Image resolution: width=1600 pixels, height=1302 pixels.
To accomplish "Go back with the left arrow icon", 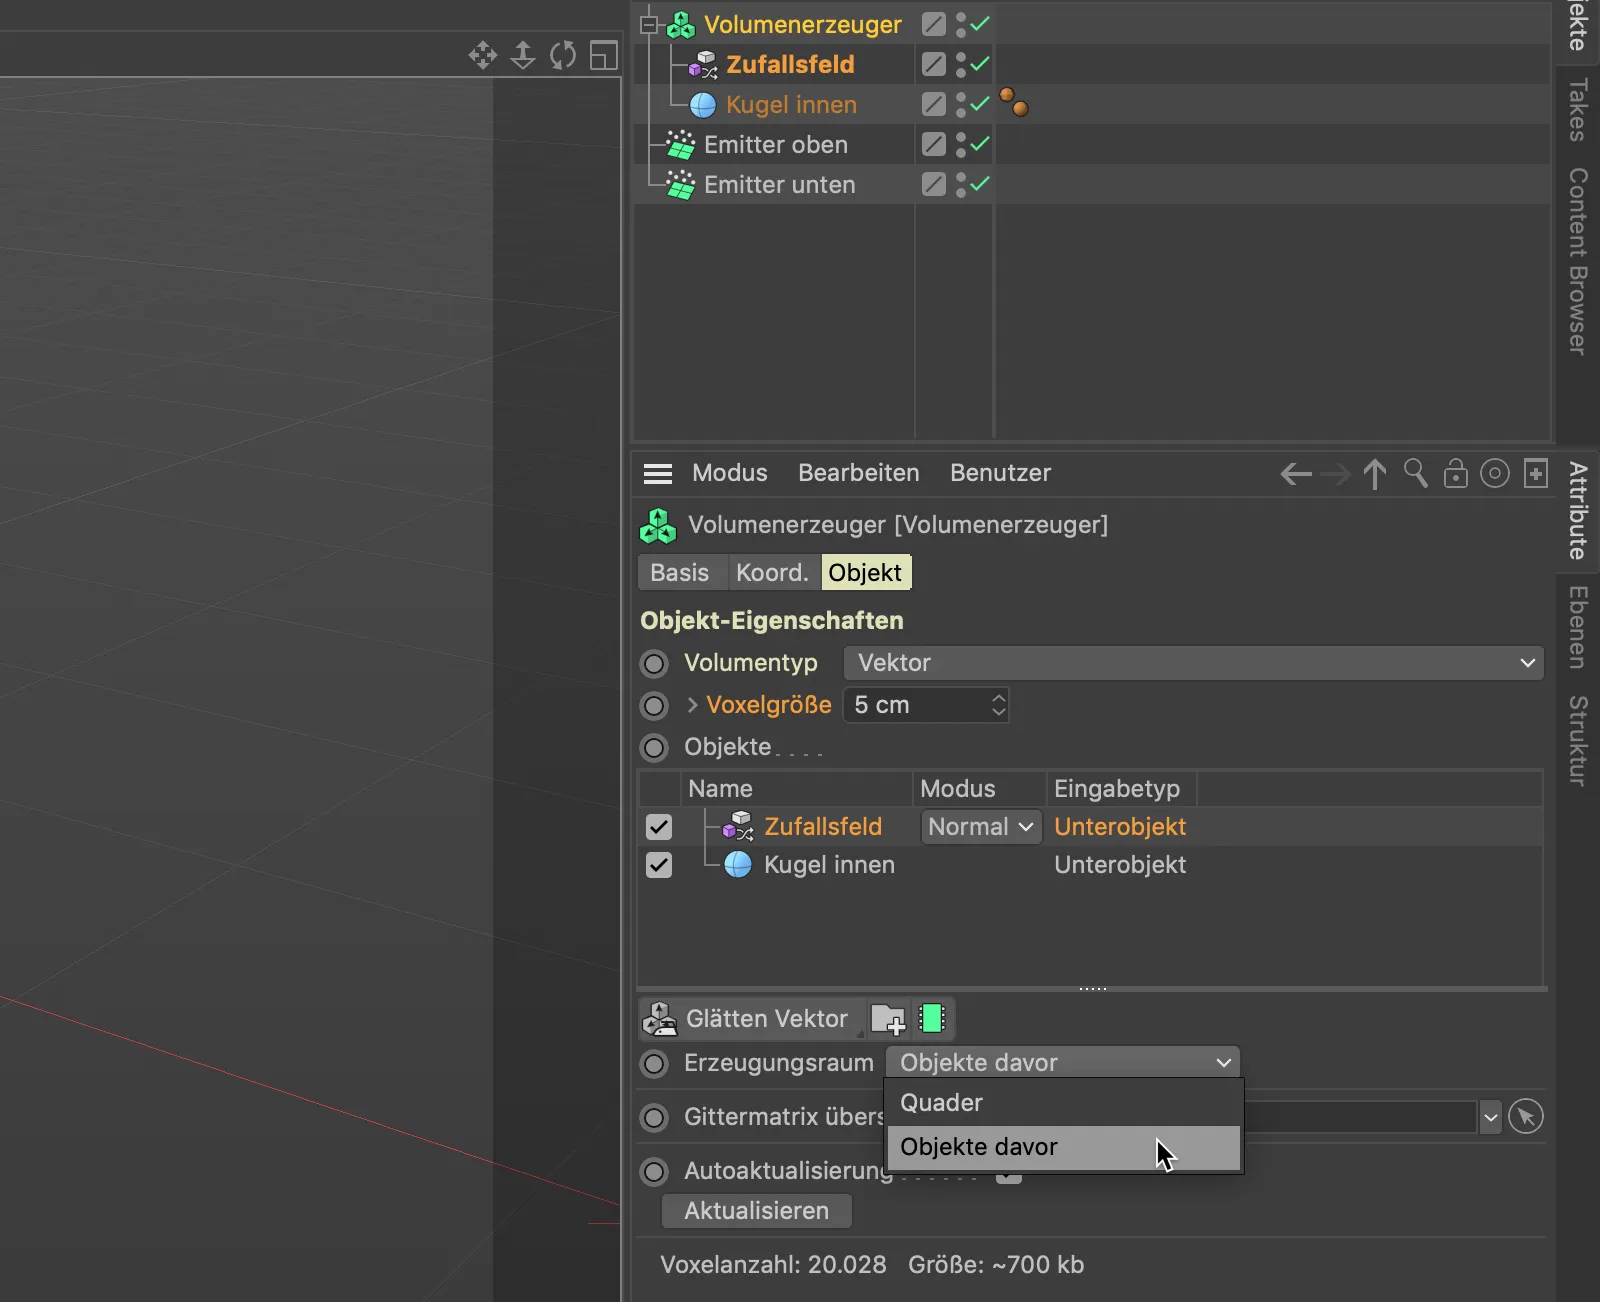I will (1296, 474).
